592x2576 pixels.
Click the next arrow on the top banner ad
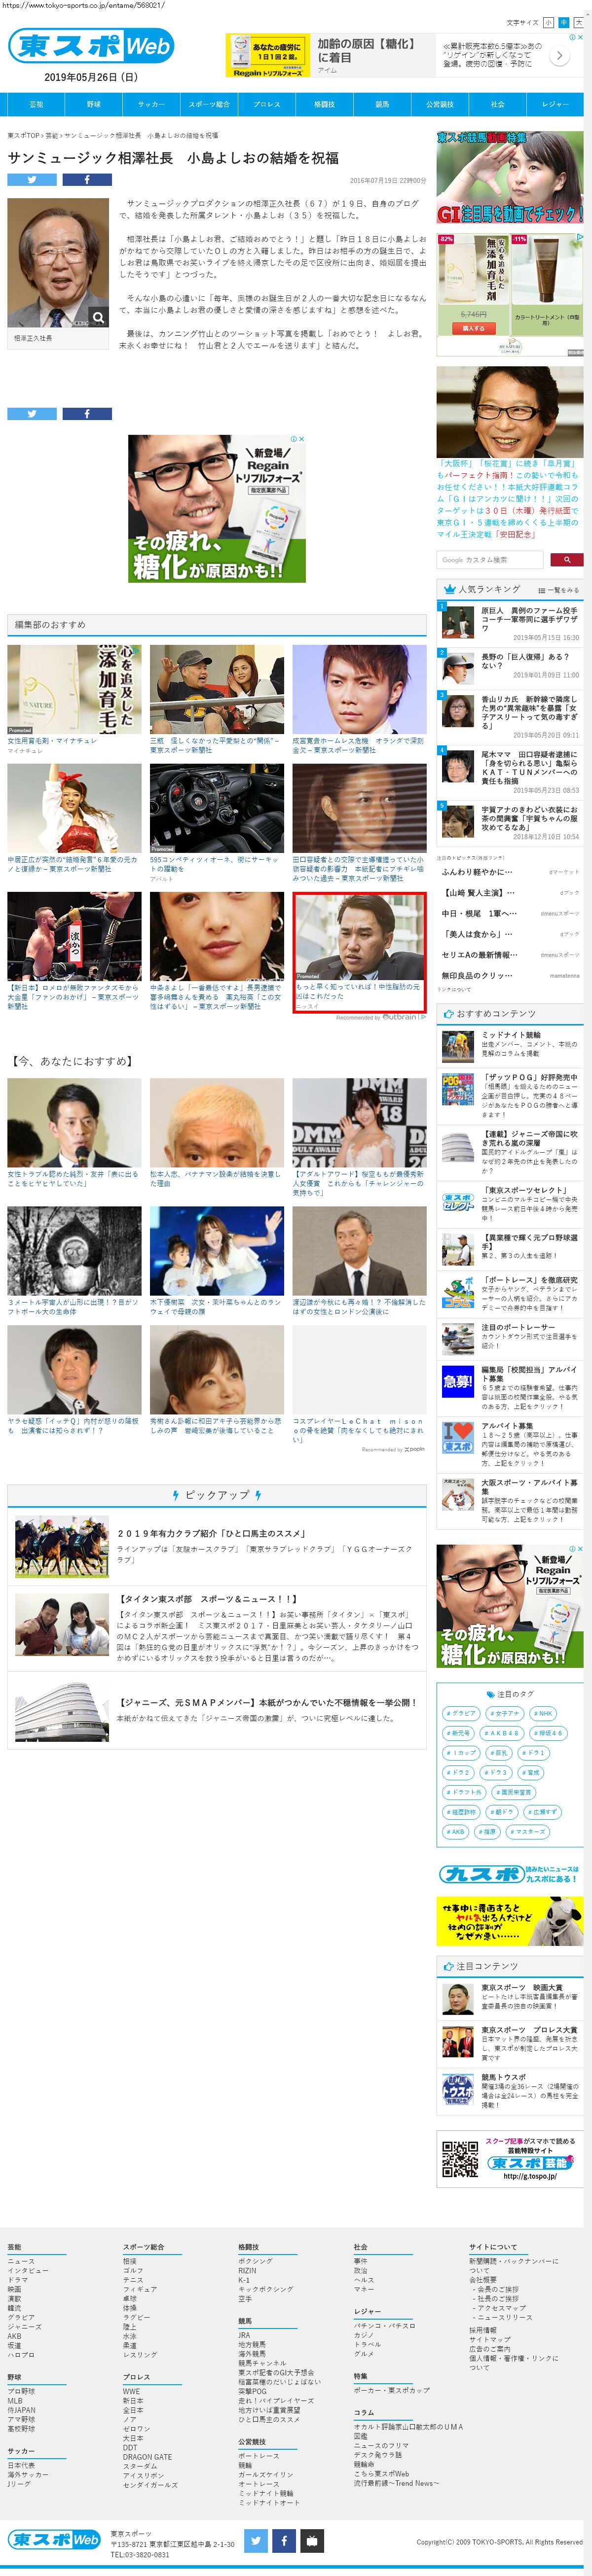click(x=559, y=56)
